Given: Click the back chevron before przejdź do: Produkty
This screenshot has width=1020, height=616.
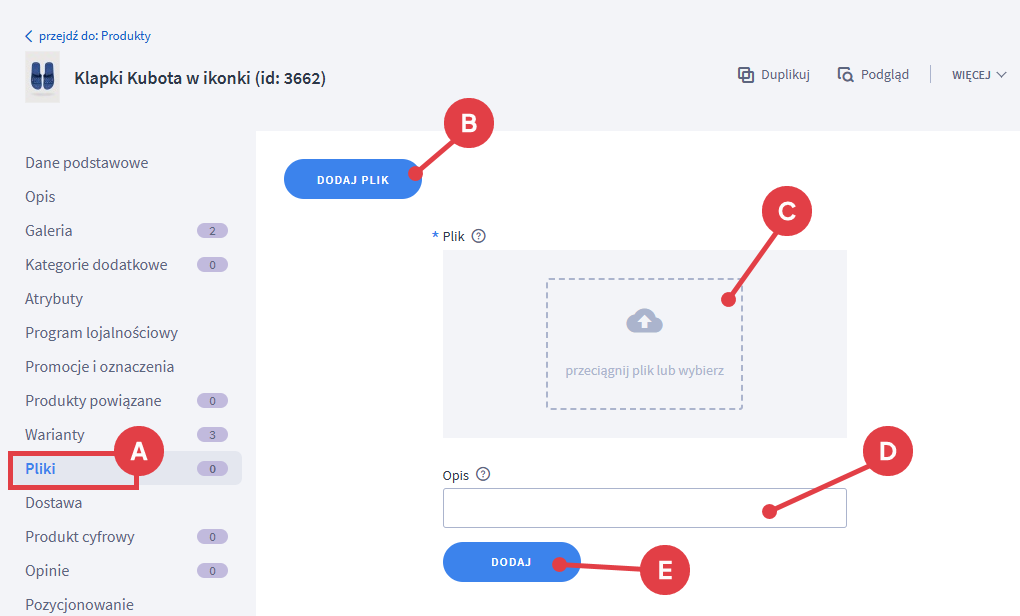Looking at the screenshot, I should point(29,36).
